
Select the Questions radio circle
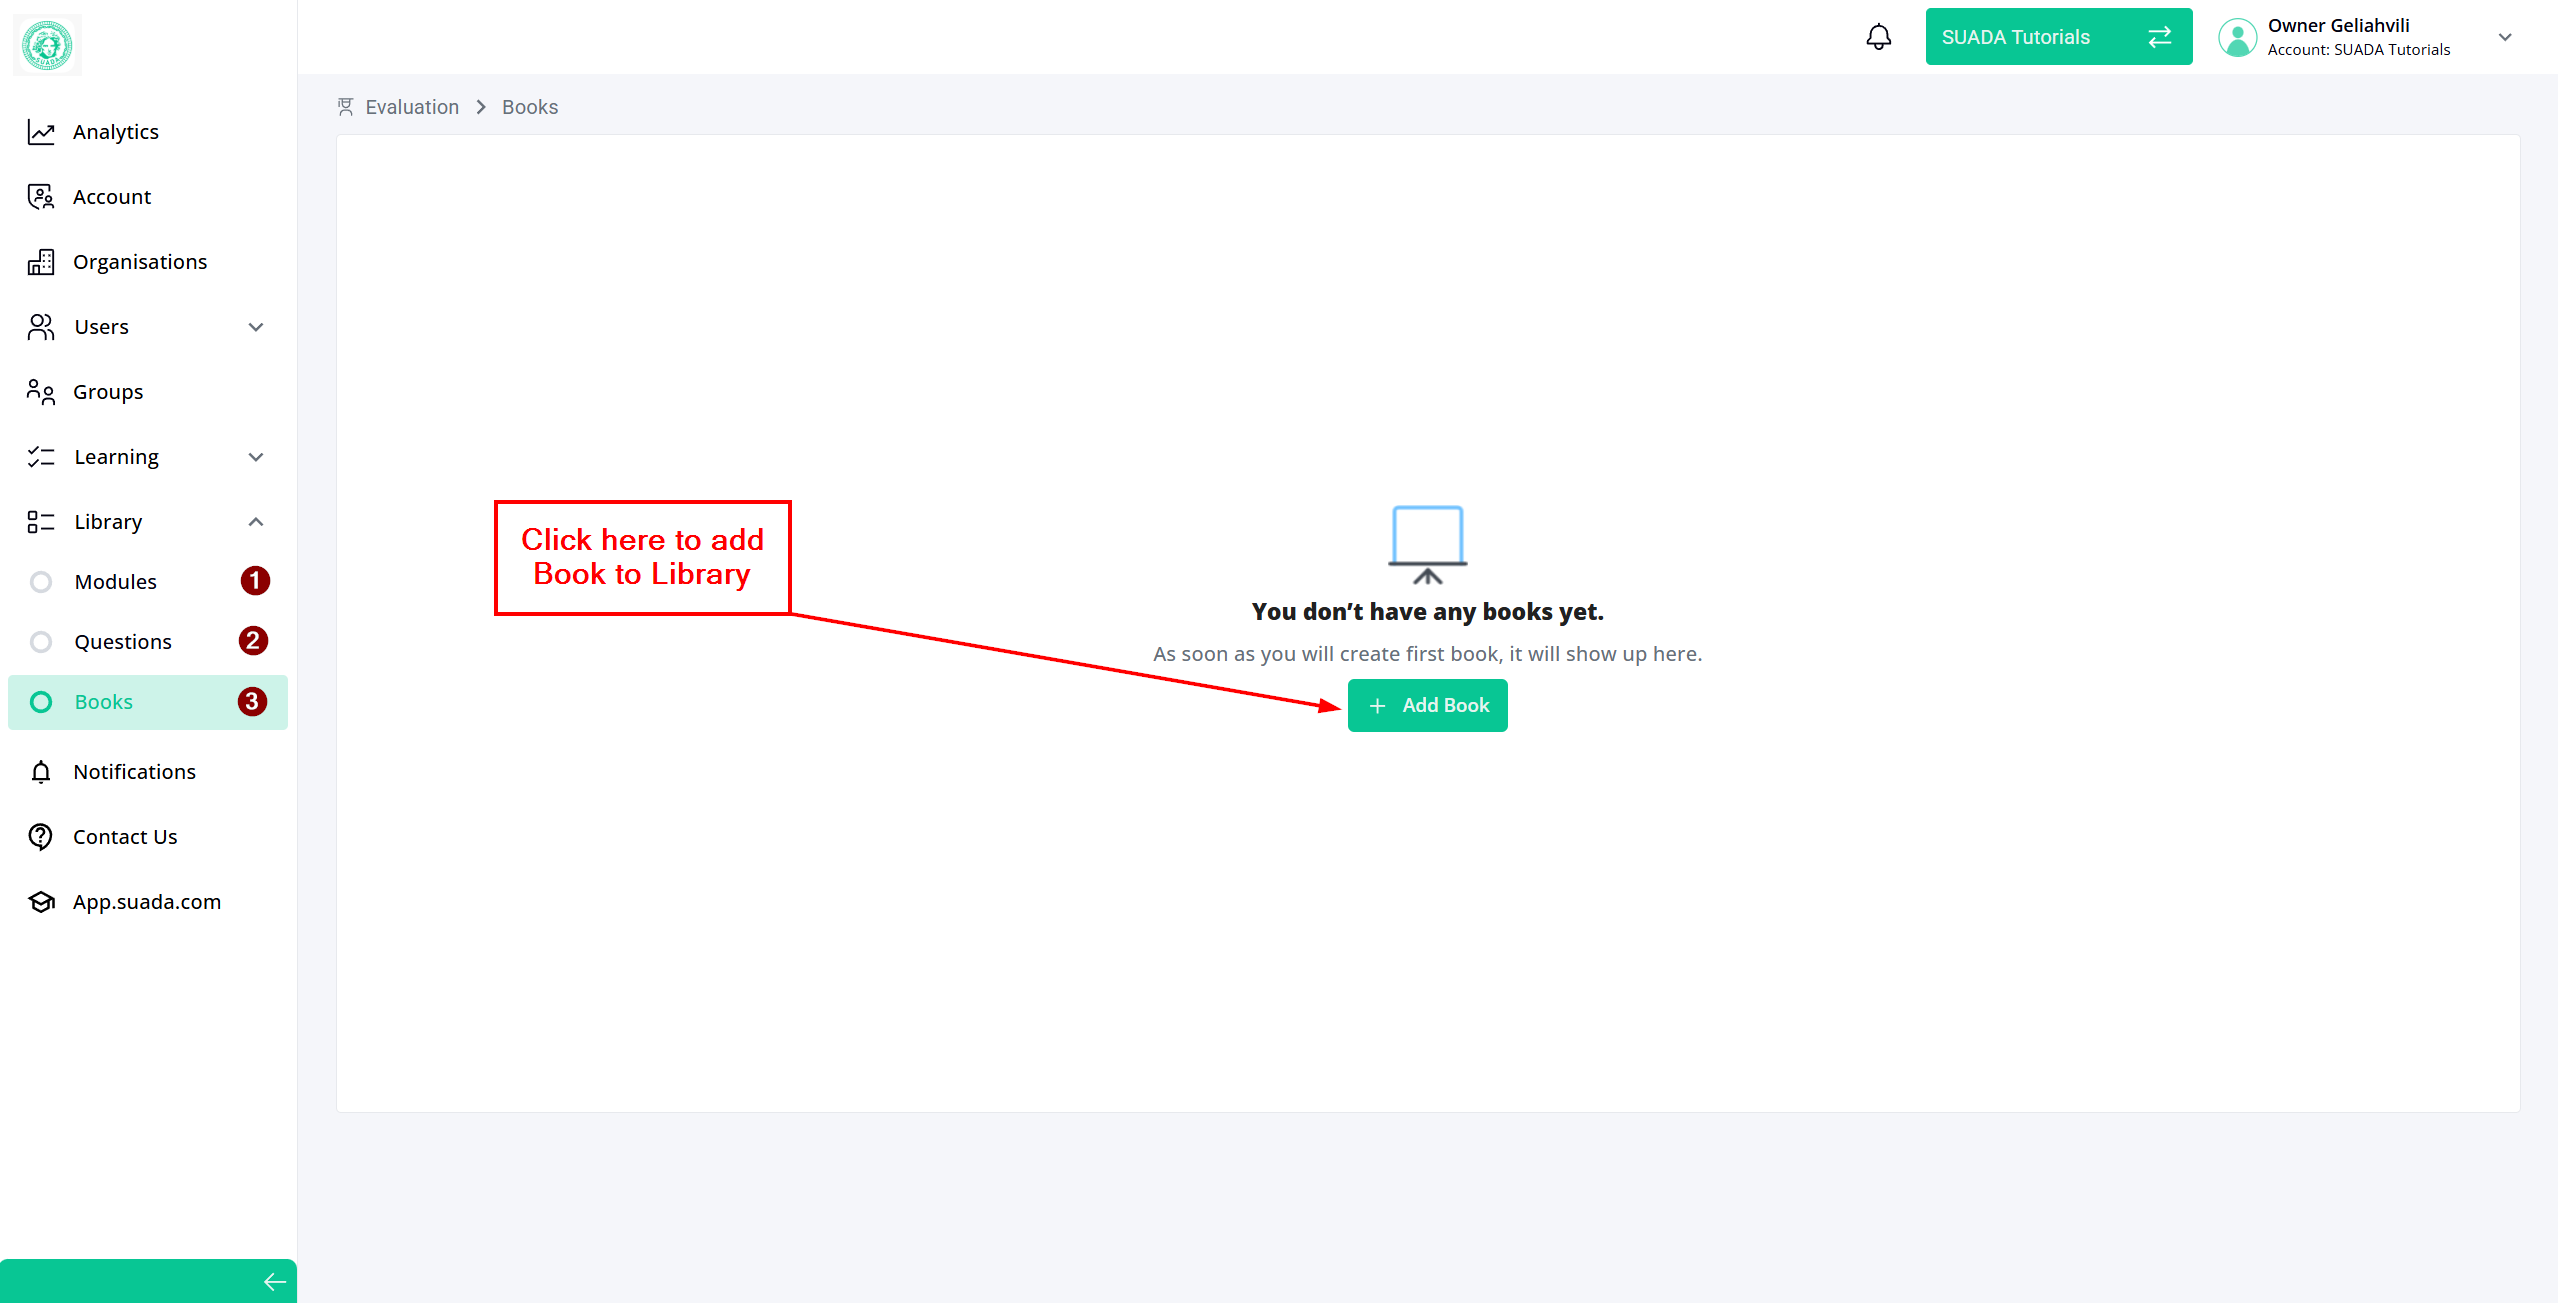(41, 642)
